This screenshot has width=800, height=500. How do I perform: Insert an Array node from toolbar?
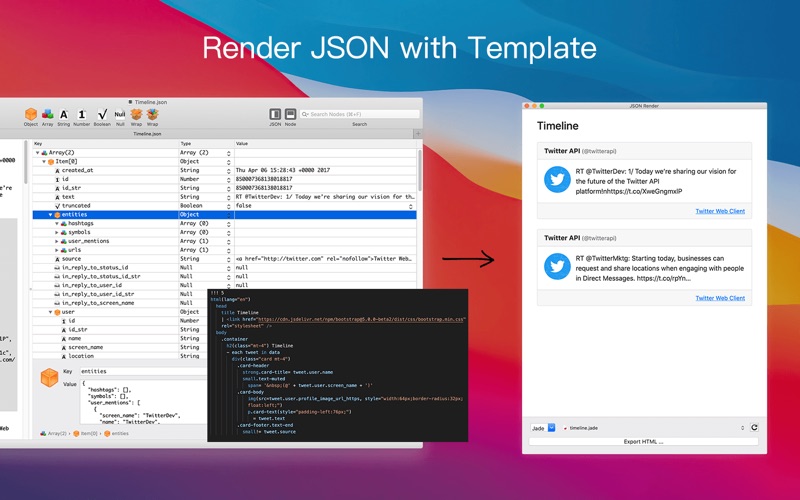pos(47,116)
